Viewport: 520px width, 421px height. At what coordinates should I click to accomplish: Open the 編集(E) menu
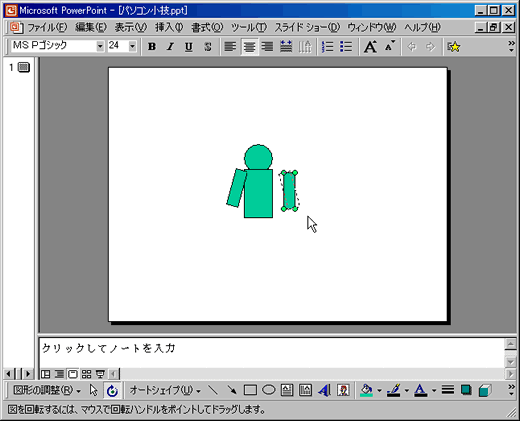tap(91, 27)
